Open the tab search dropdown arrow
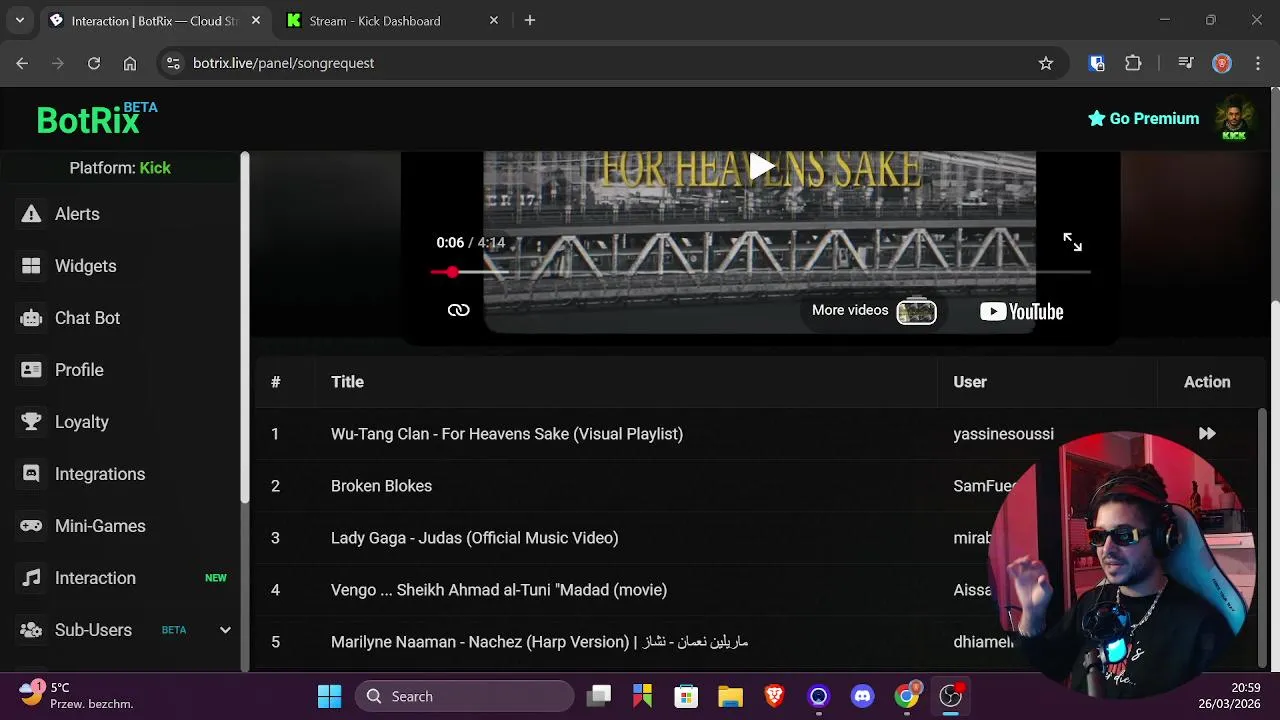Viewport: 1280px width, 720px height. click(x=19, y=20)
